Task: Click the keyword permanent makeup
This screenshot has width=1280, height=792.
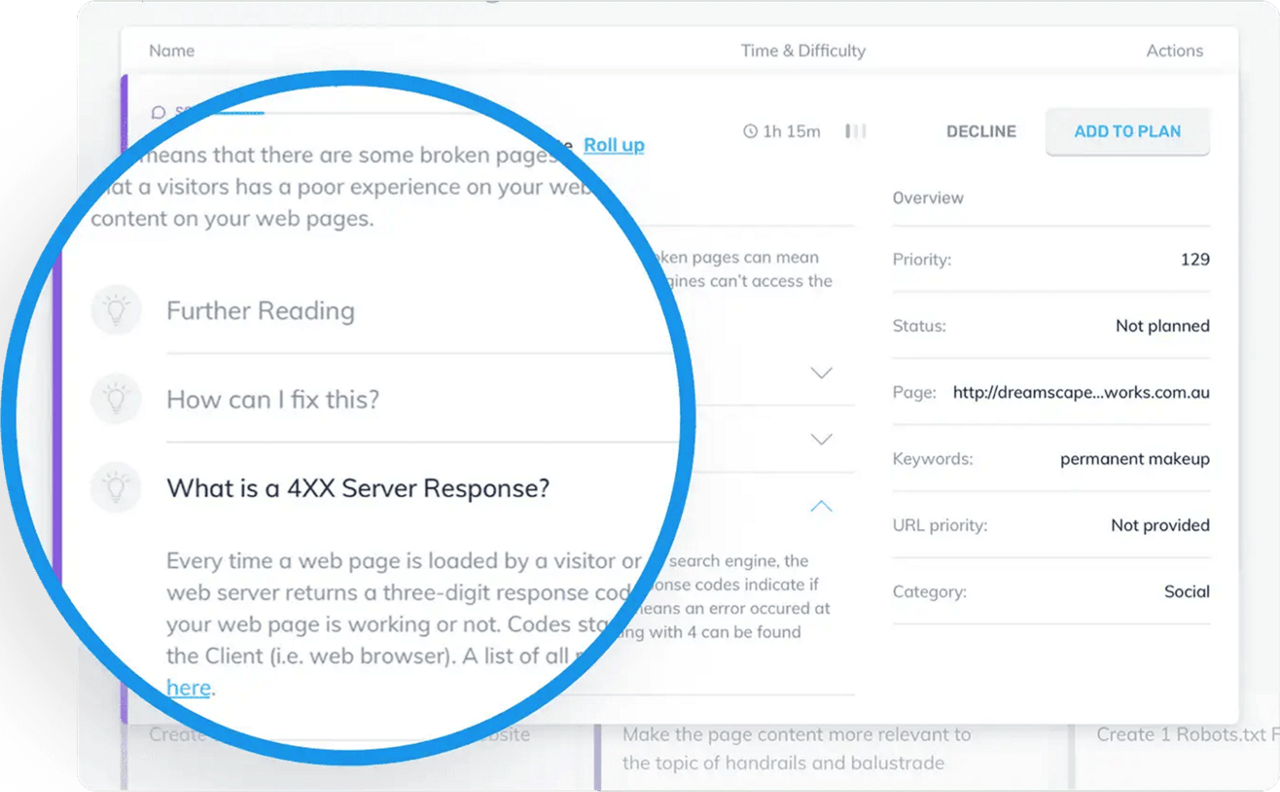Action: point(1135,459)
